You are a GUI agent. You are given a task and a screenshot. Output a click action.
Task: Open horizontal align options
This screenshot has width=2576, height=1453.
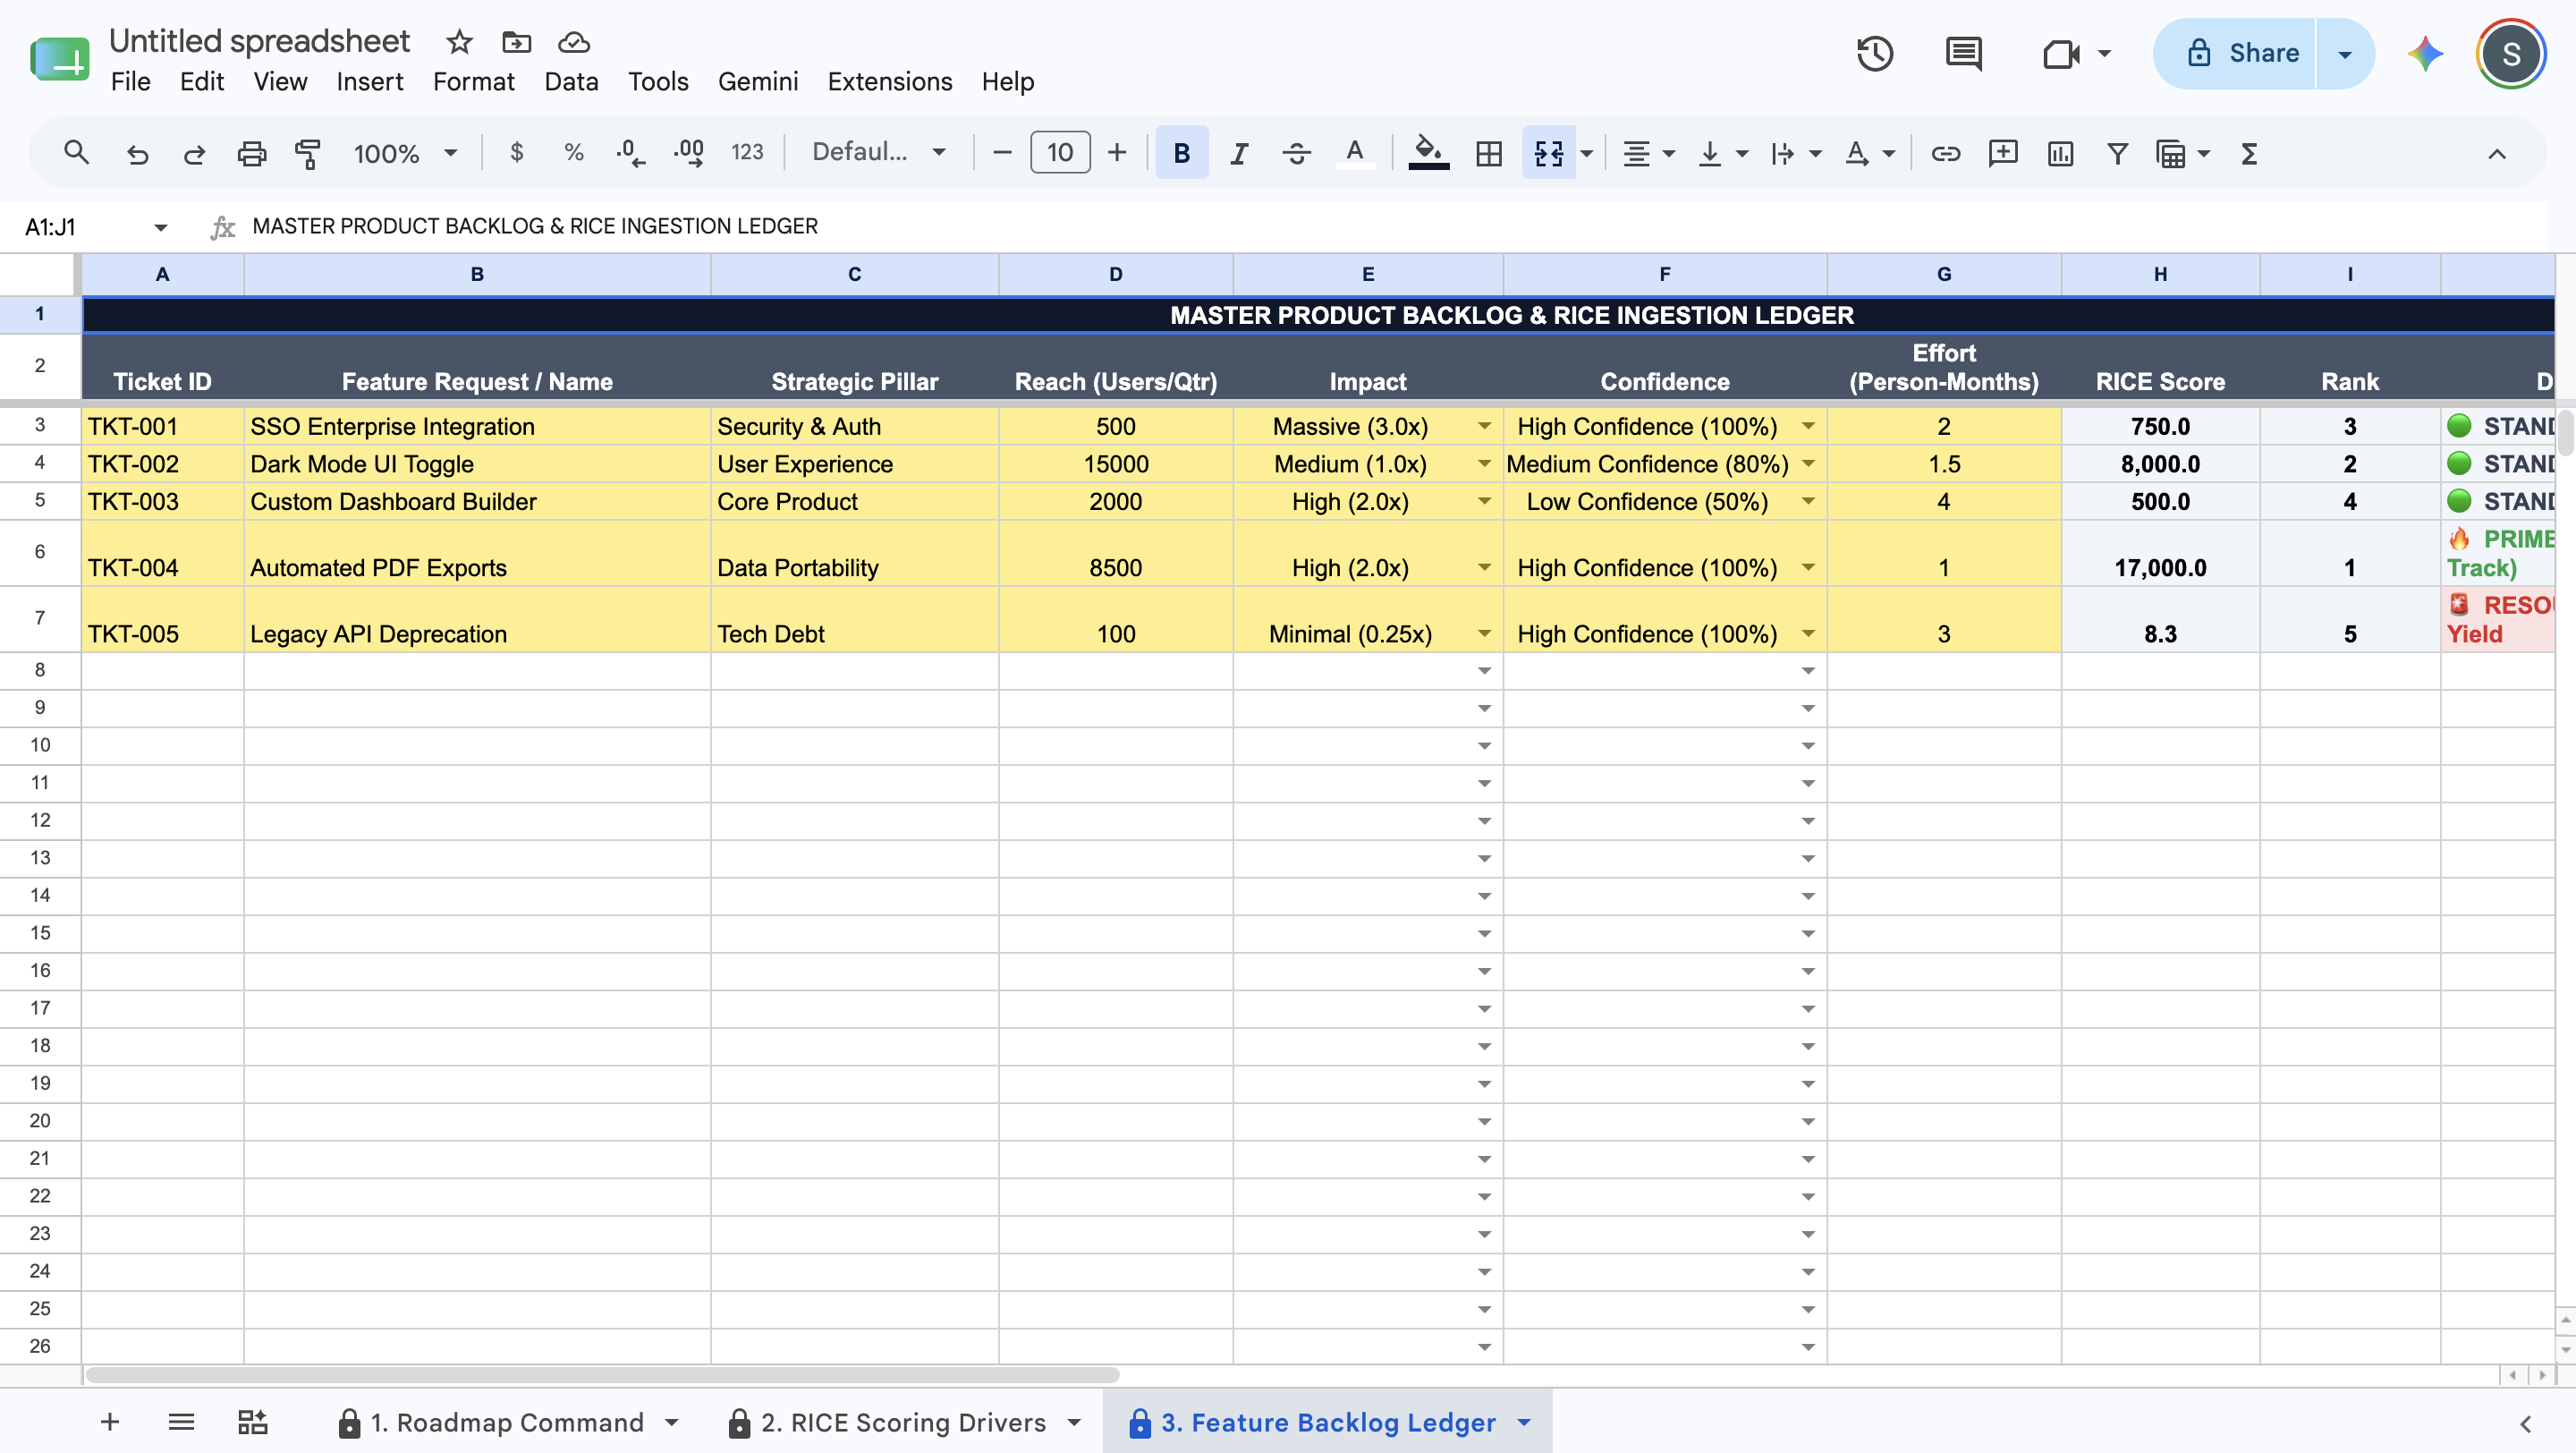(1646, 153)
